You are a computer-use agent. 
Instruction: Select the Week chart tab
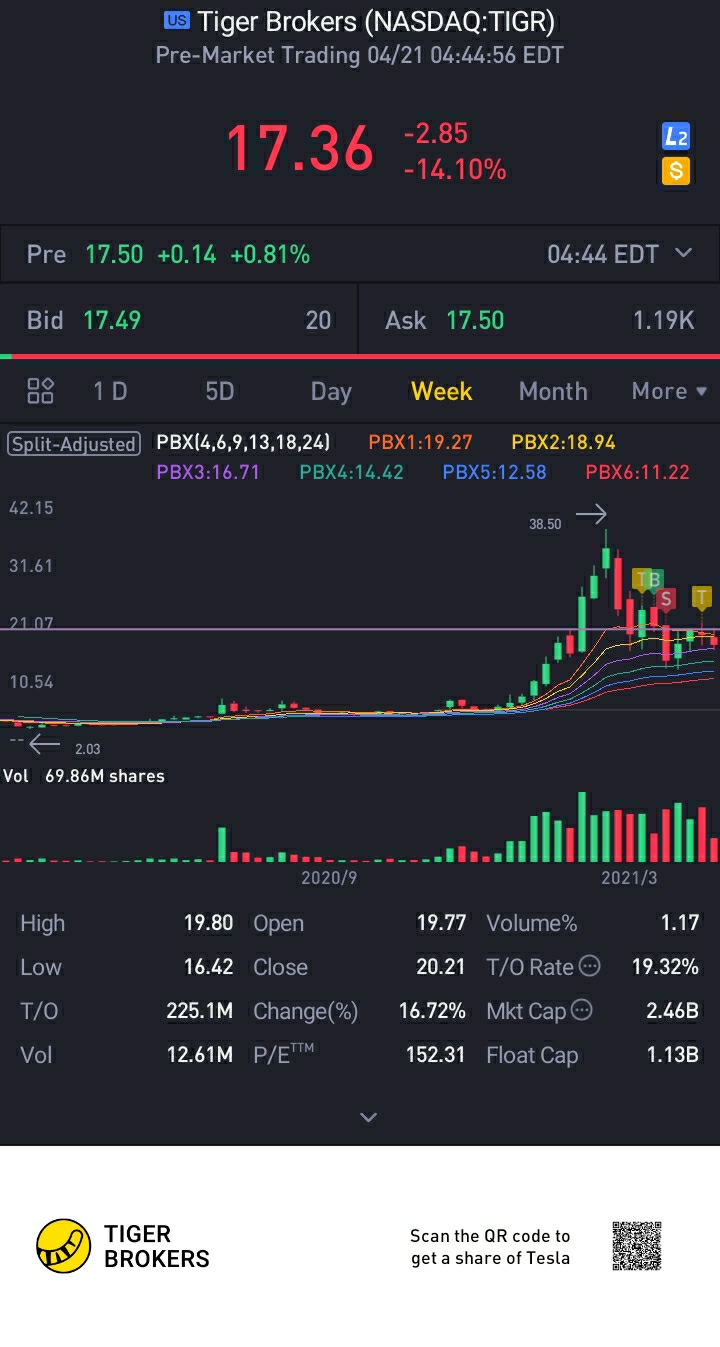(x=441, y=391)
